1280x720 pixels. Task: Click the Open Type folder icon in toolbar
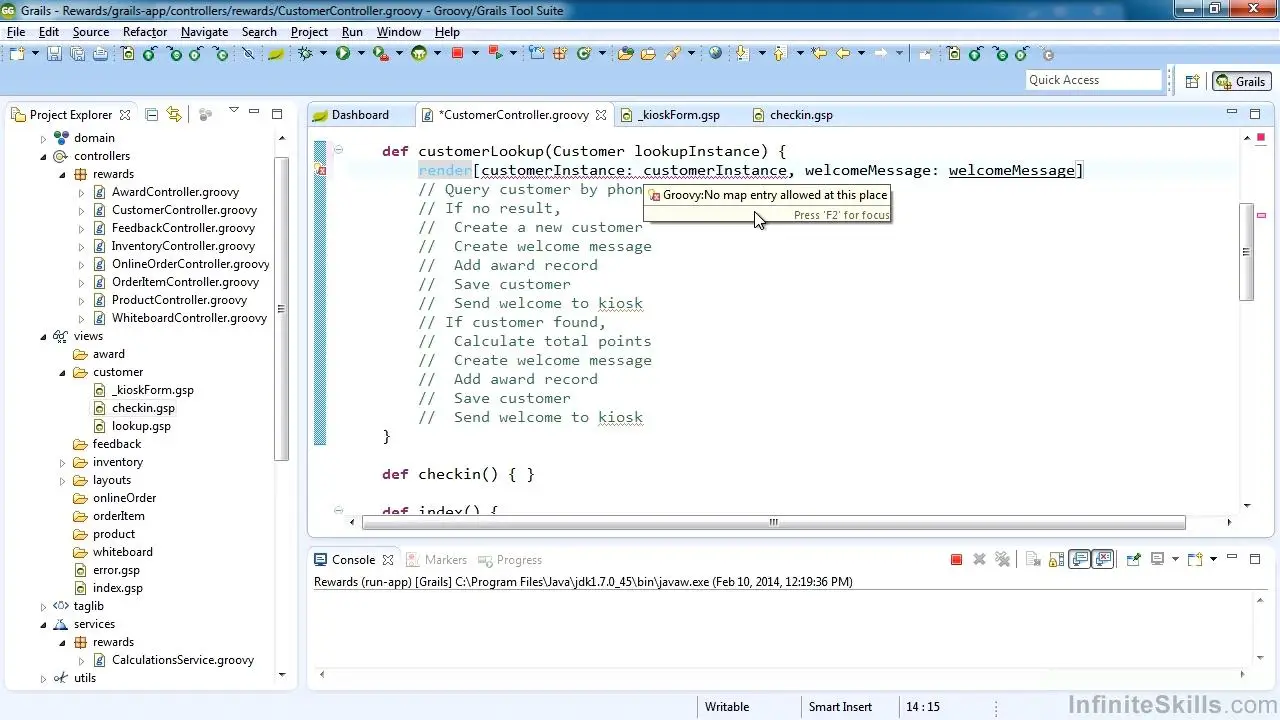pos(627,54)
